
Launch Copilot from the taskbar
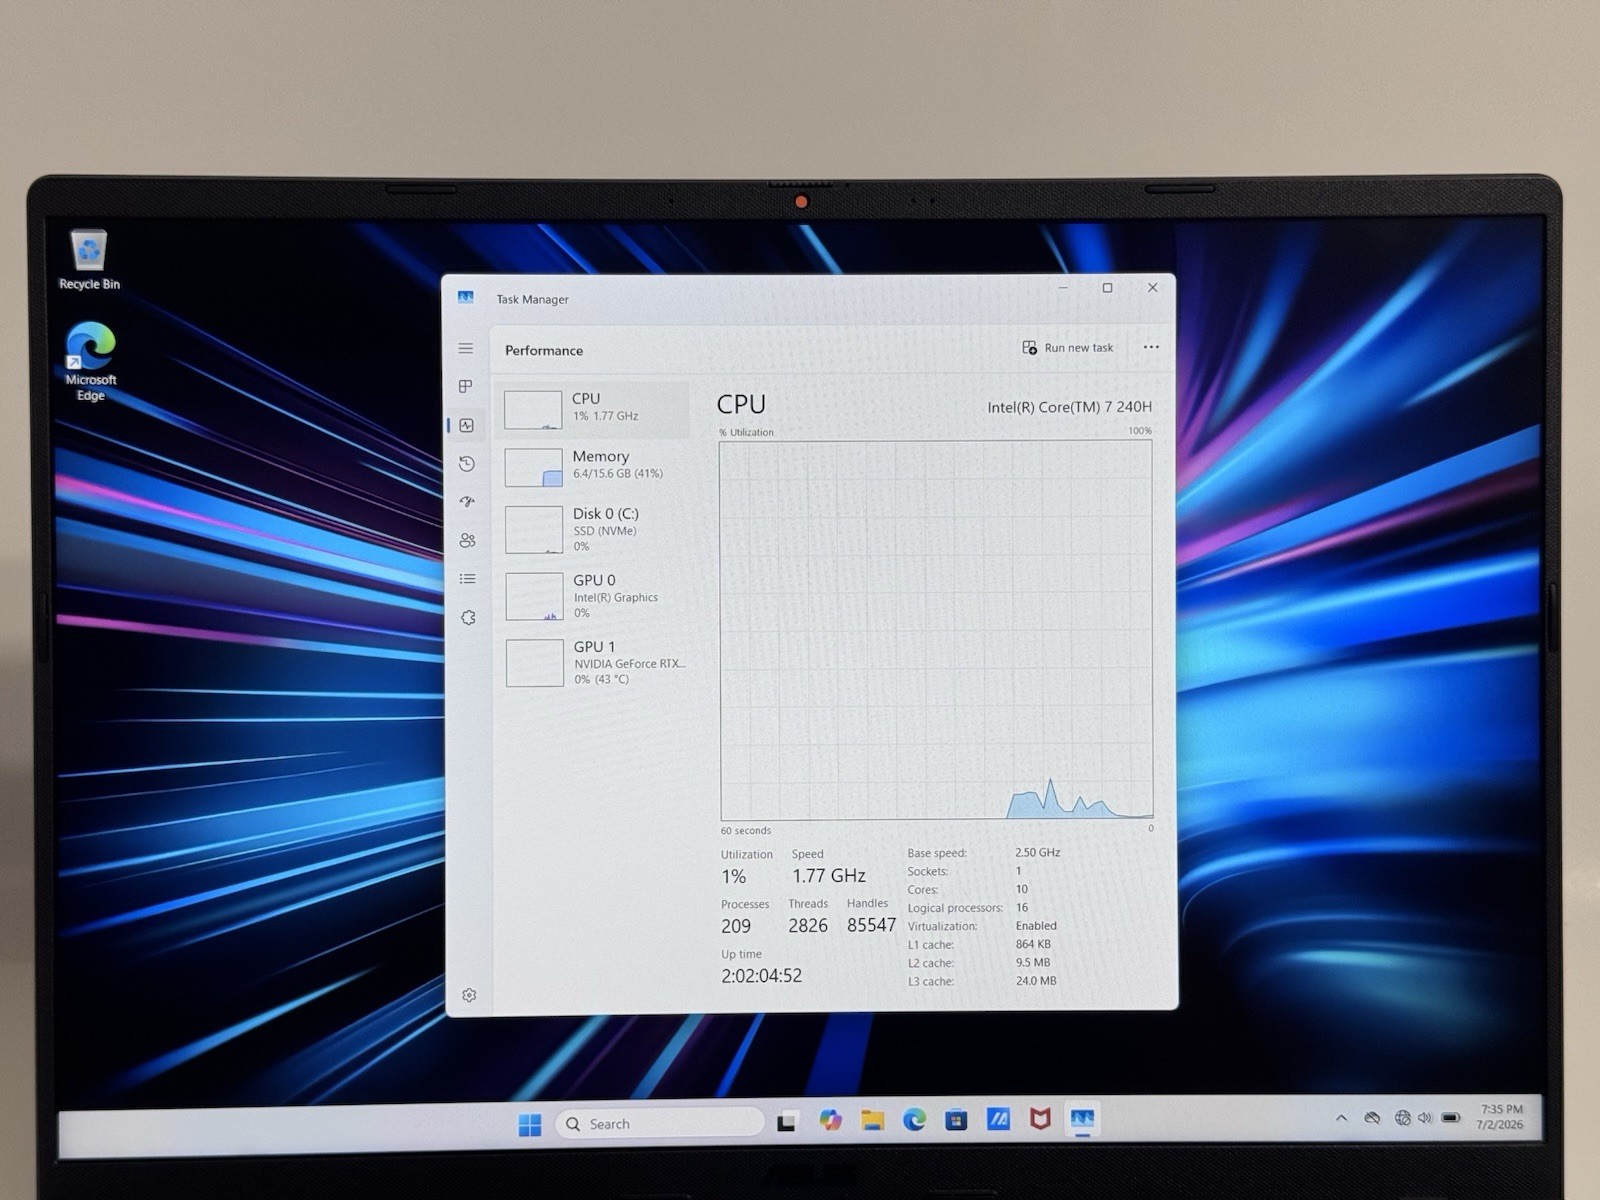click(830, 1121)
